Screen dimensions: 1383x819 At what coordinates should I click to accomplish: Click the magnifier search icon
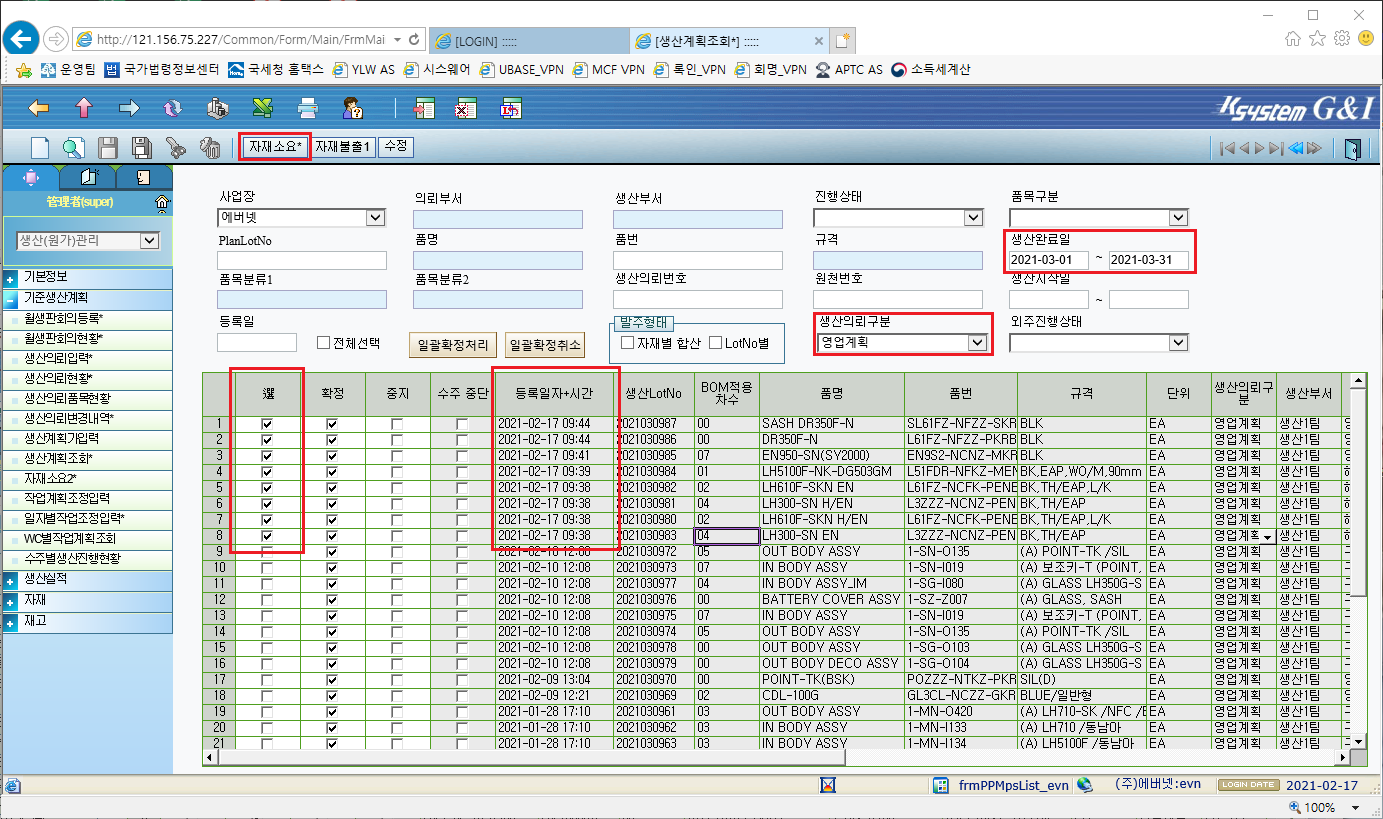[73, 147]
